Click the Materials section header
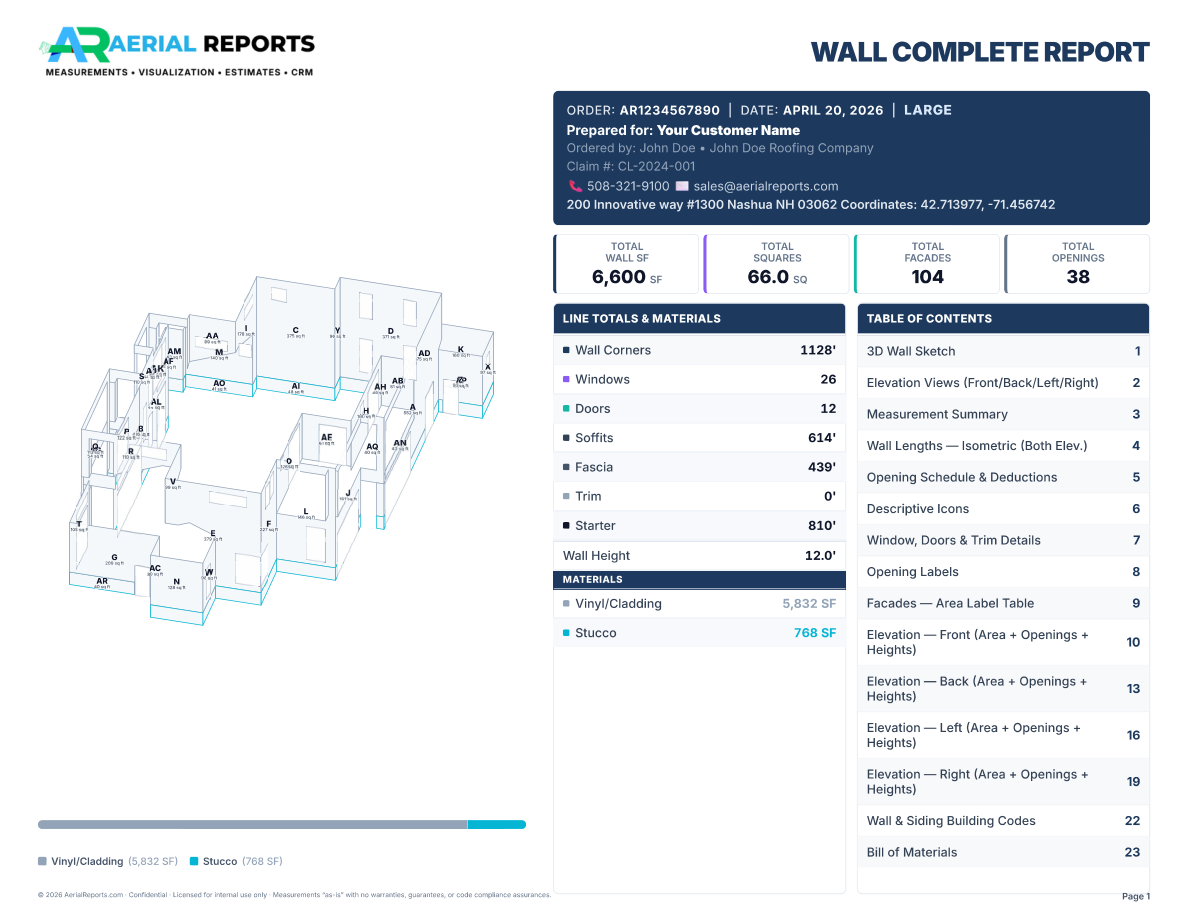 [699, 579]
